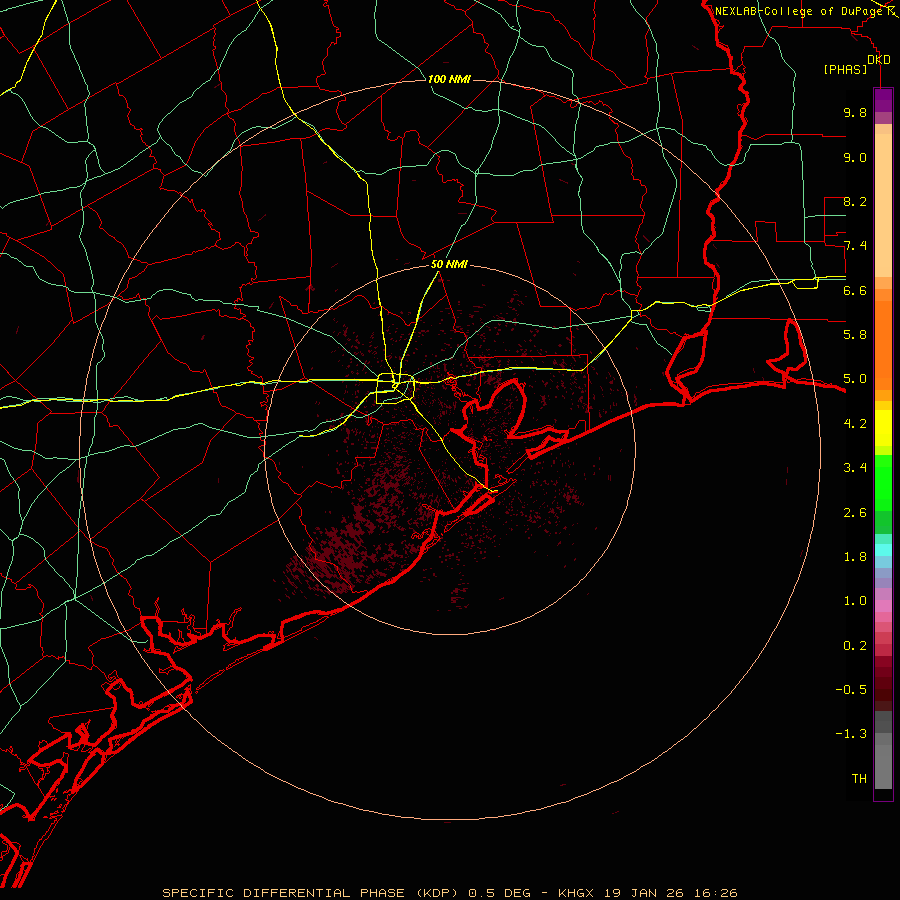The width and height of the screenshot is (900, 900).
Task: Click the -0.5 color scale value
Action: [851, 690]
